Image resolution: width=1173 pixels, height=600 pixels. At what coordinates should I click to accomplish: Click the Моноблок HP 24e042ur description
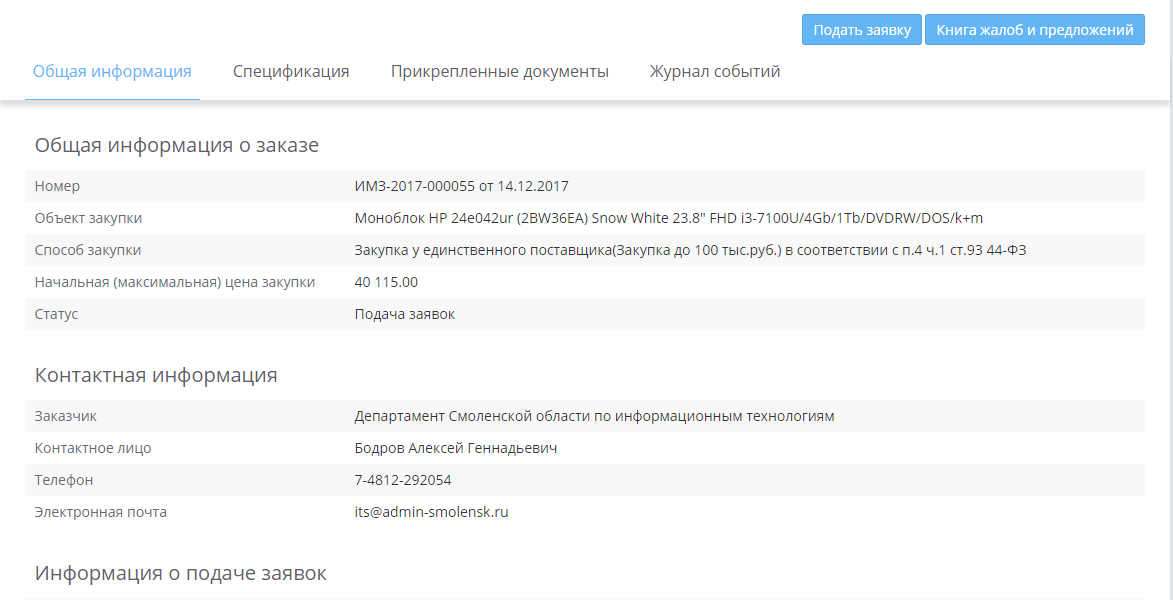(x=668, y=218)
